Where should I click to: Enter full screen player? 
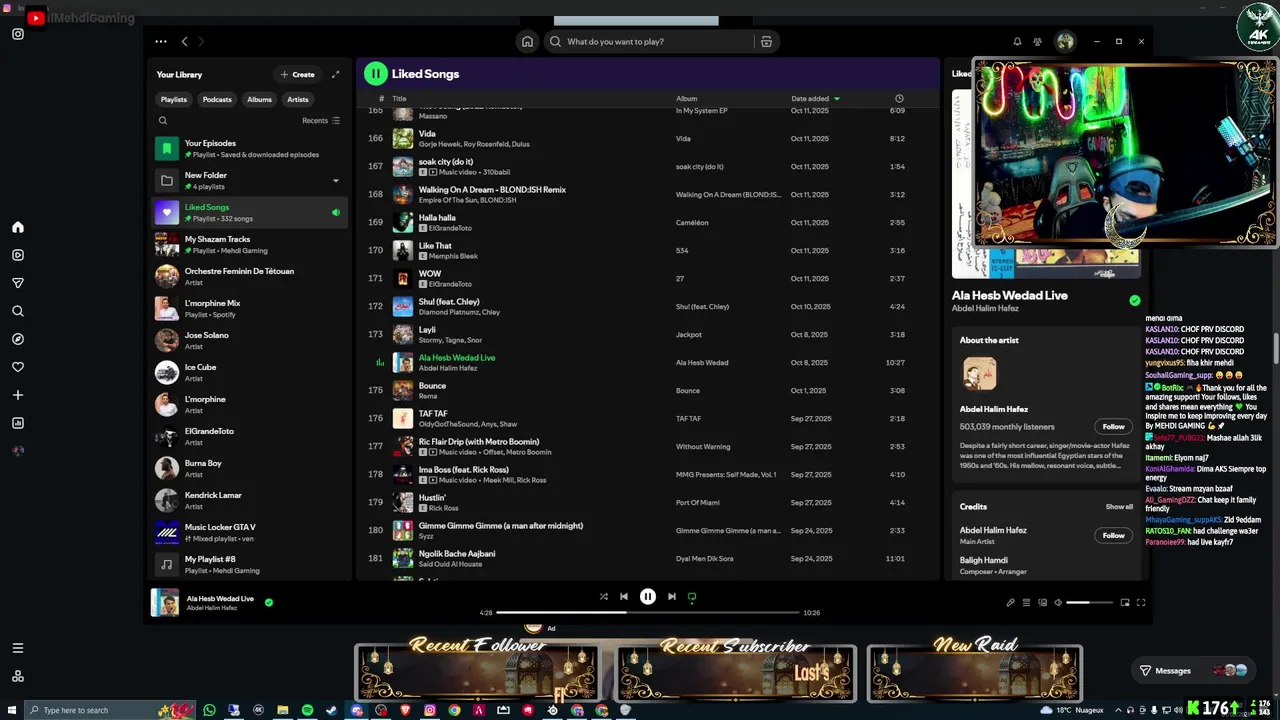[x=1141, y=602]
